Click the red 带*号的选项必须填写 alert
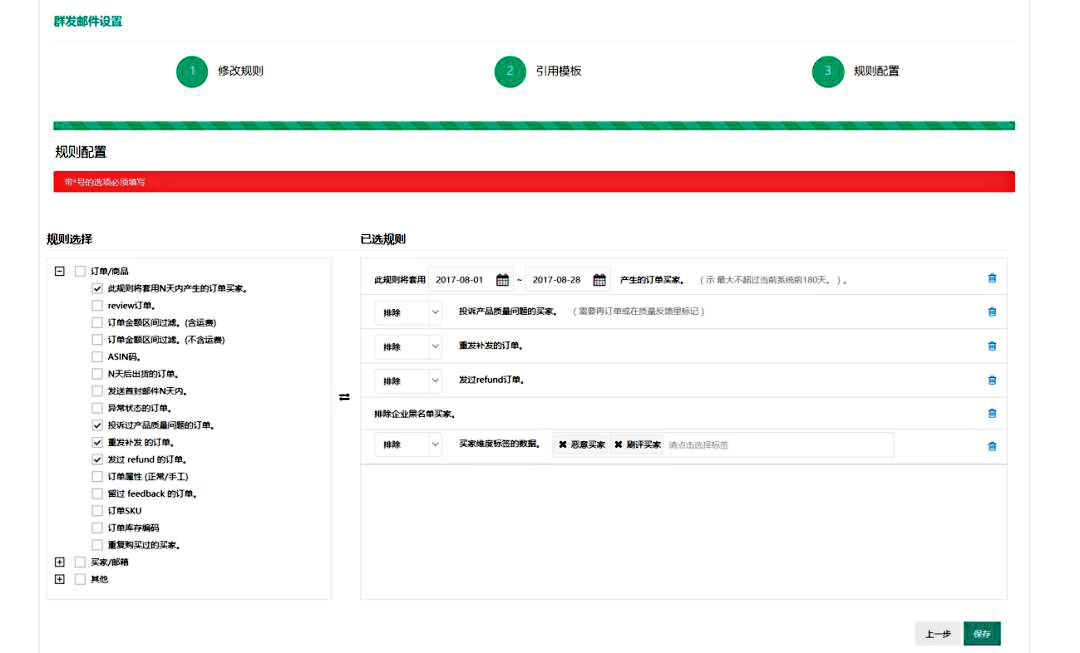Screen dimensions: 1080x653 coord(534,182)
